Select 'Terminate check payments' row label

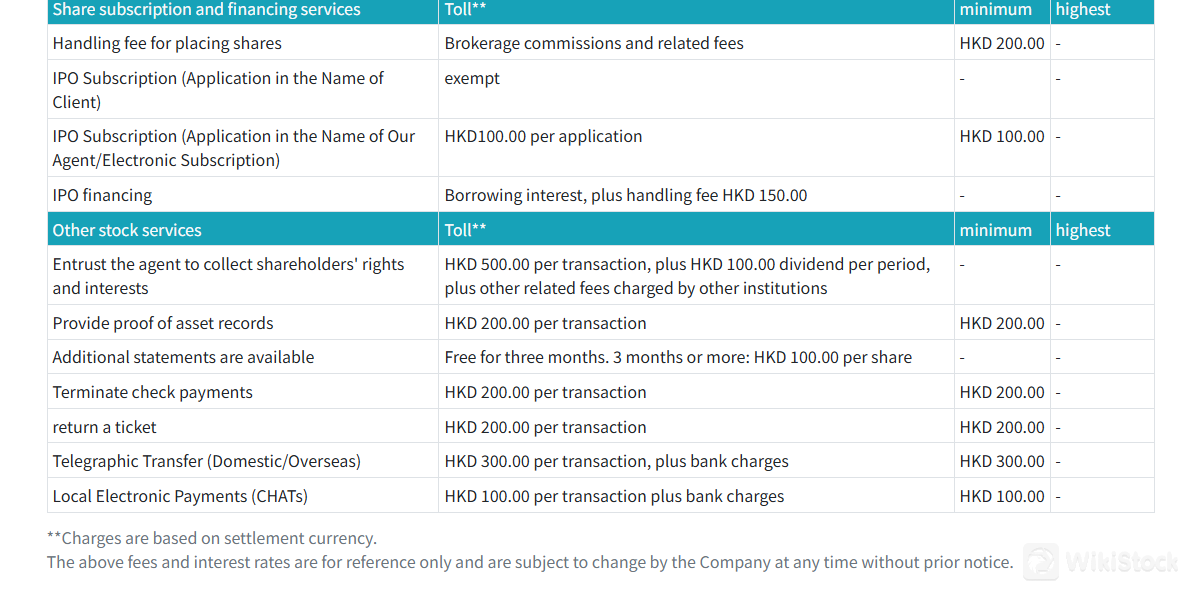coord(152,392)
